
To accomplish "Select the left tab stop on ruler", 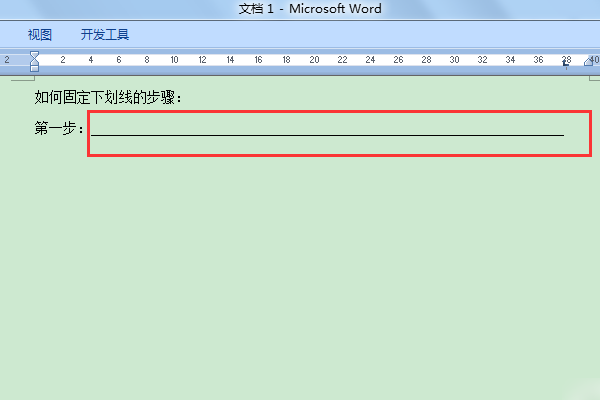I will click(x=566, y=64).
